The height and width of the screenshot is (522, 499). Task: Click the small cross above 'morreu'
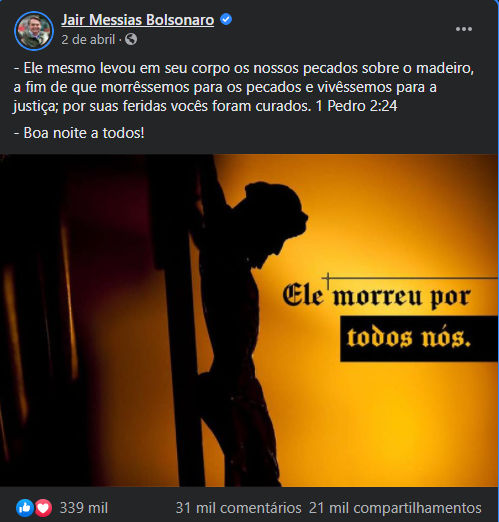[328, 281]
